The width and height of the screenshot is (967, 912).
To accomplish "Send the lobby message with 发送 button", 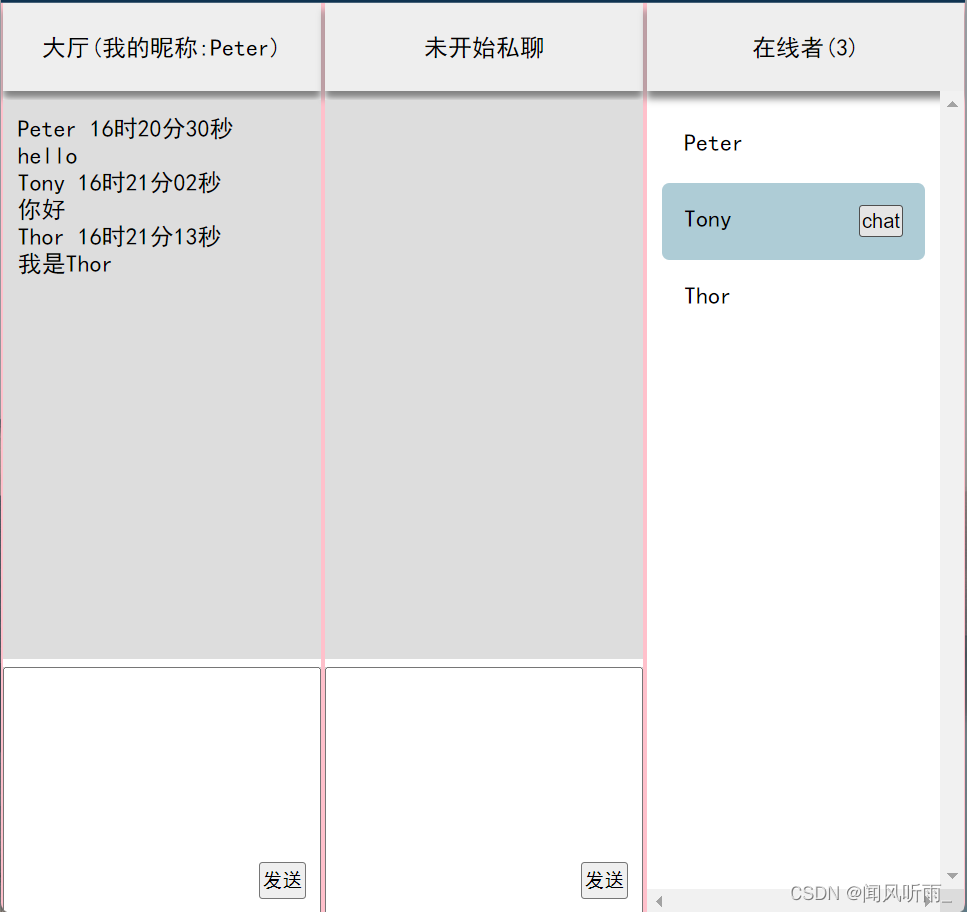I will 282,880.
